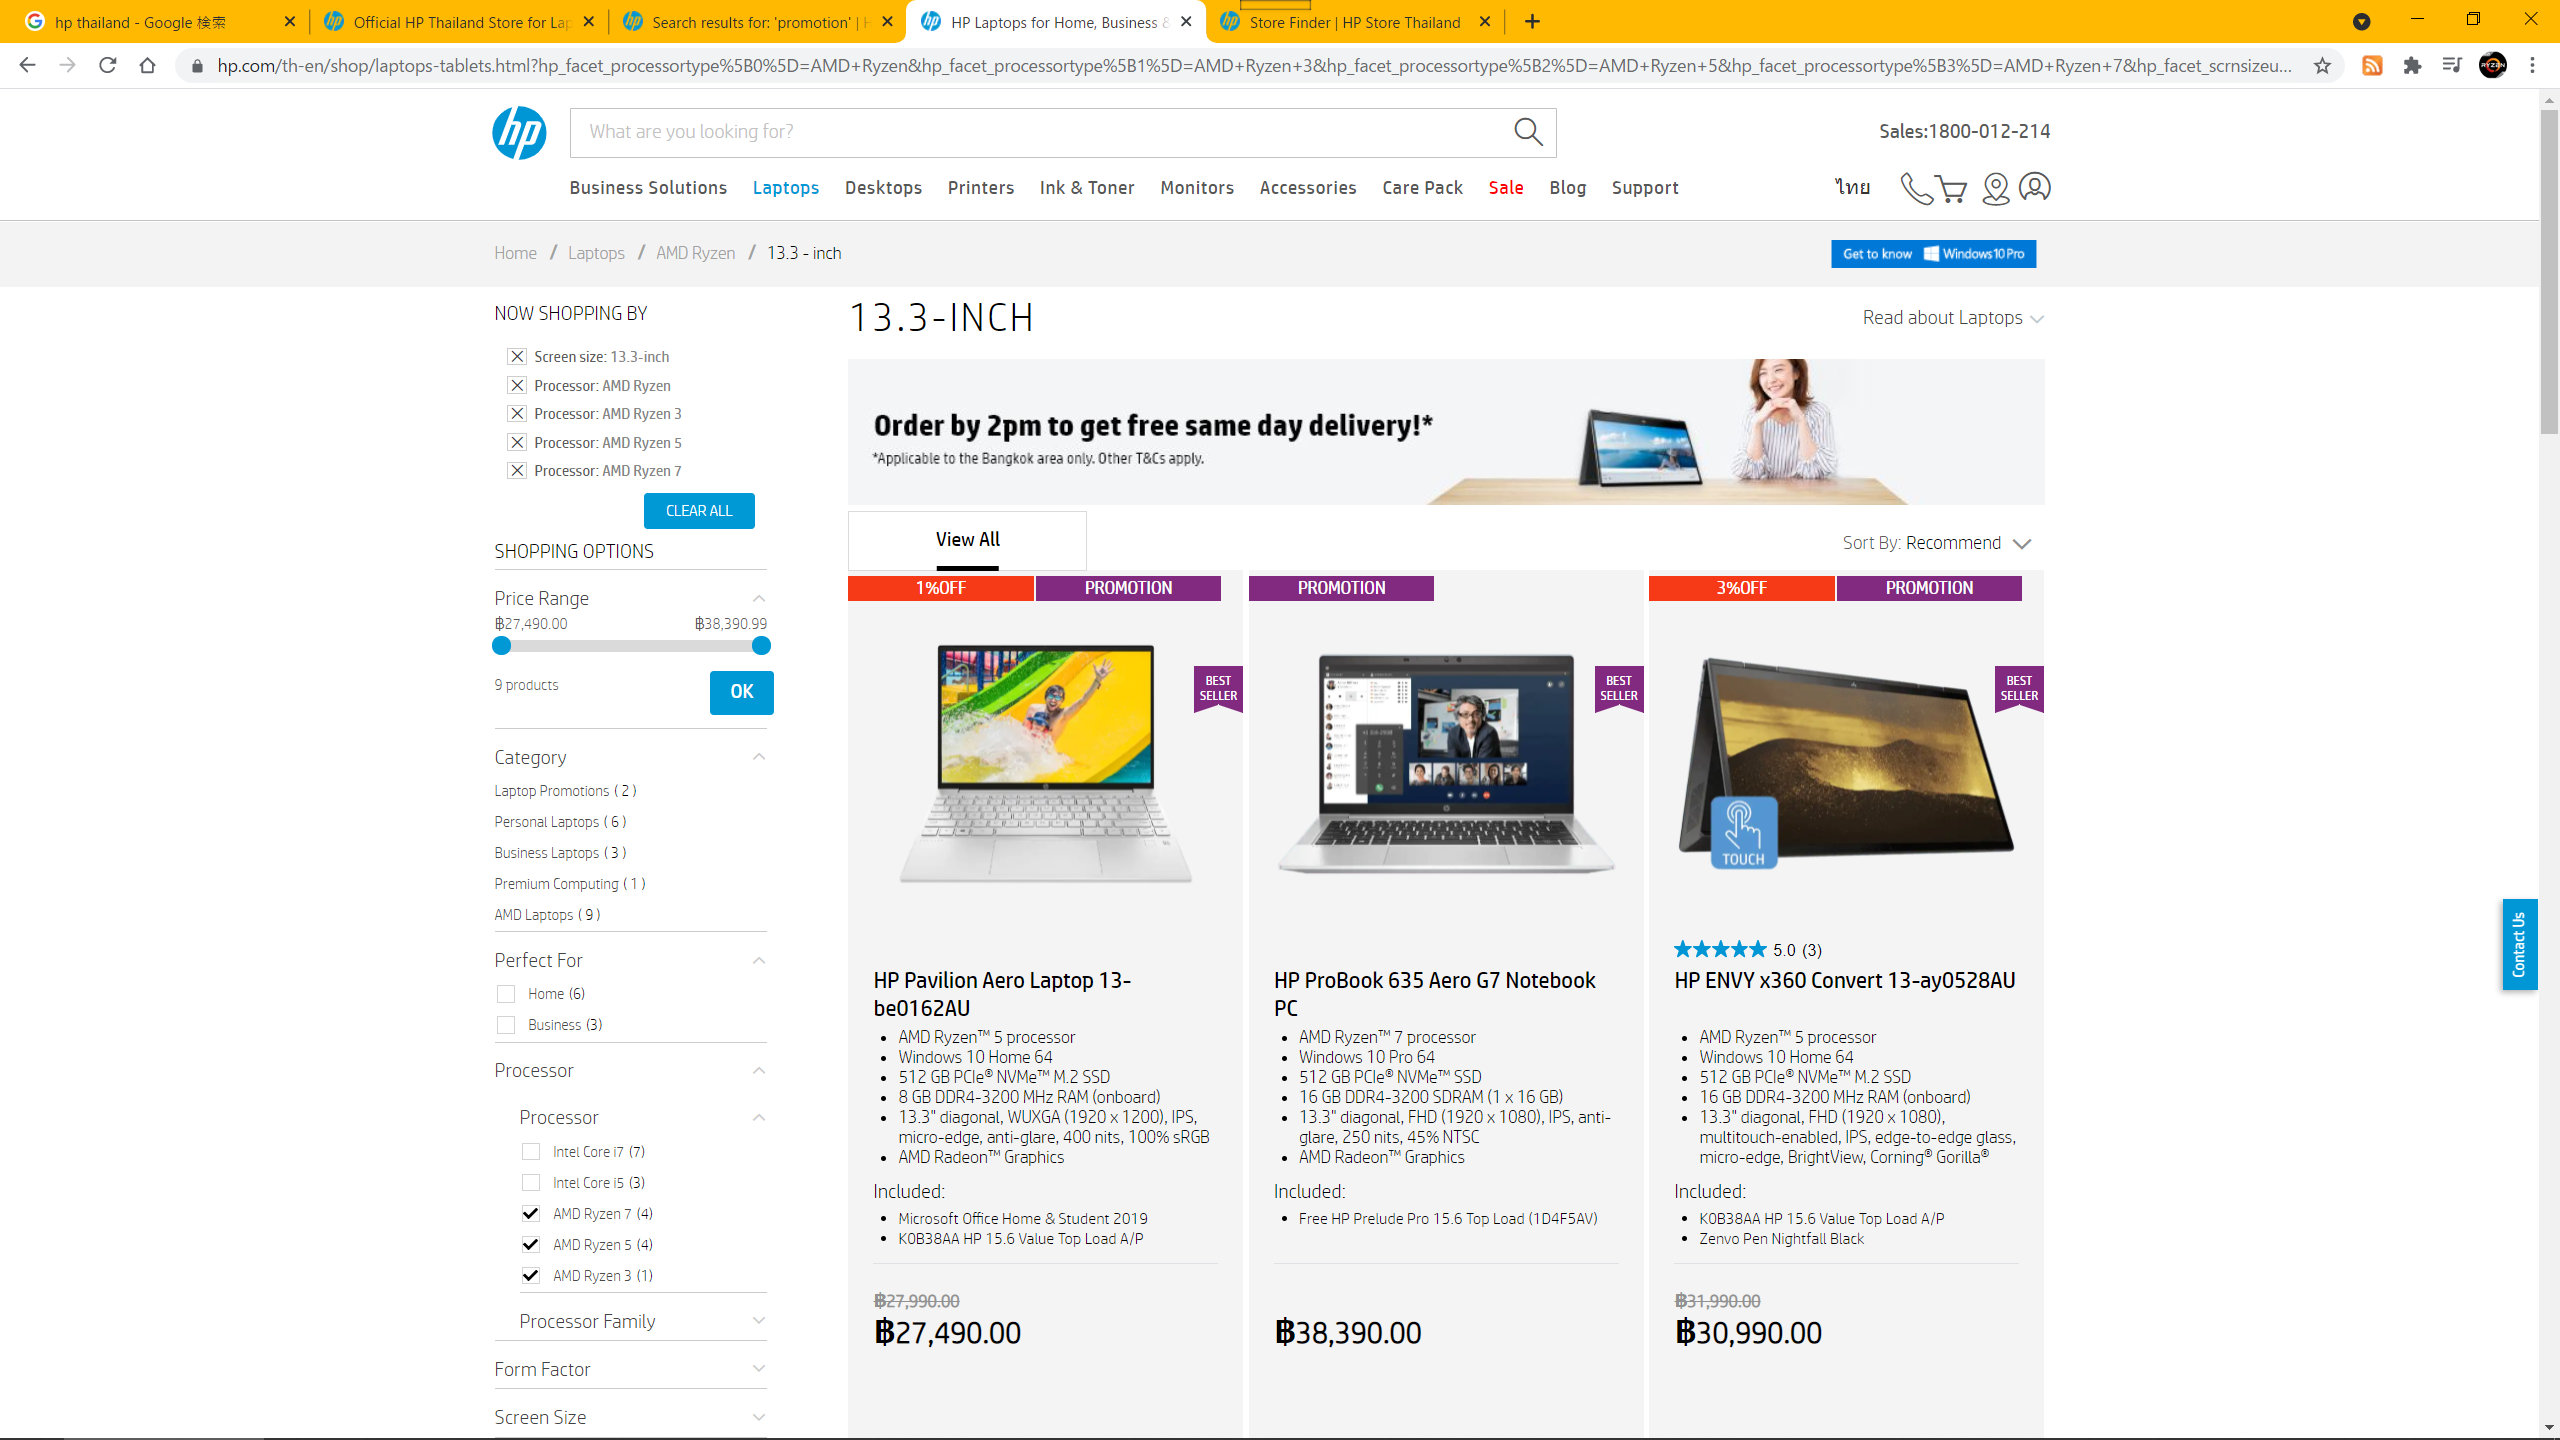Collapse the Price Range section
Viewport: 2560px width, 1440px height.
pos(758,599)
